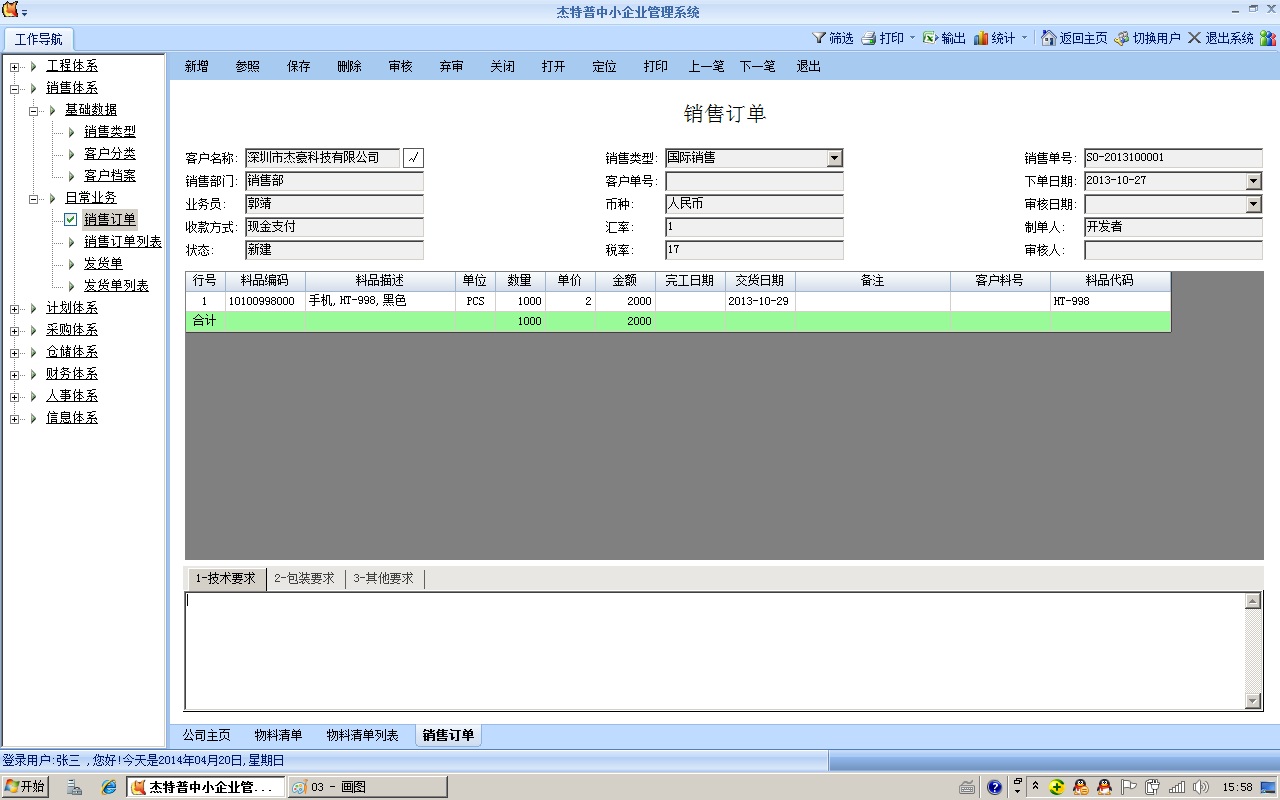The image size is (1280, 800).
Task: Click the 新增 toolbar button
Action: click(x=197, y=66)
